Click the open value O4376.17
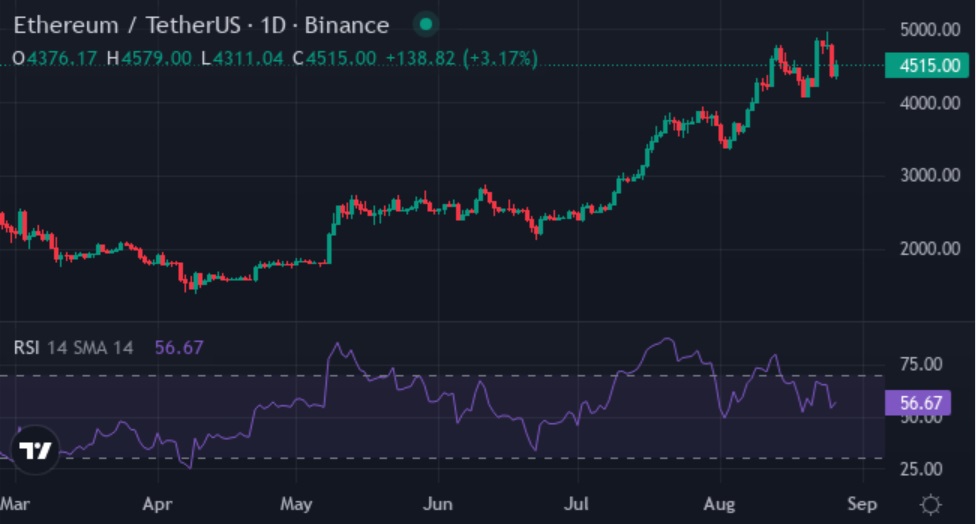The width and height of the screenshot is (976, 524). pos(55,58)
